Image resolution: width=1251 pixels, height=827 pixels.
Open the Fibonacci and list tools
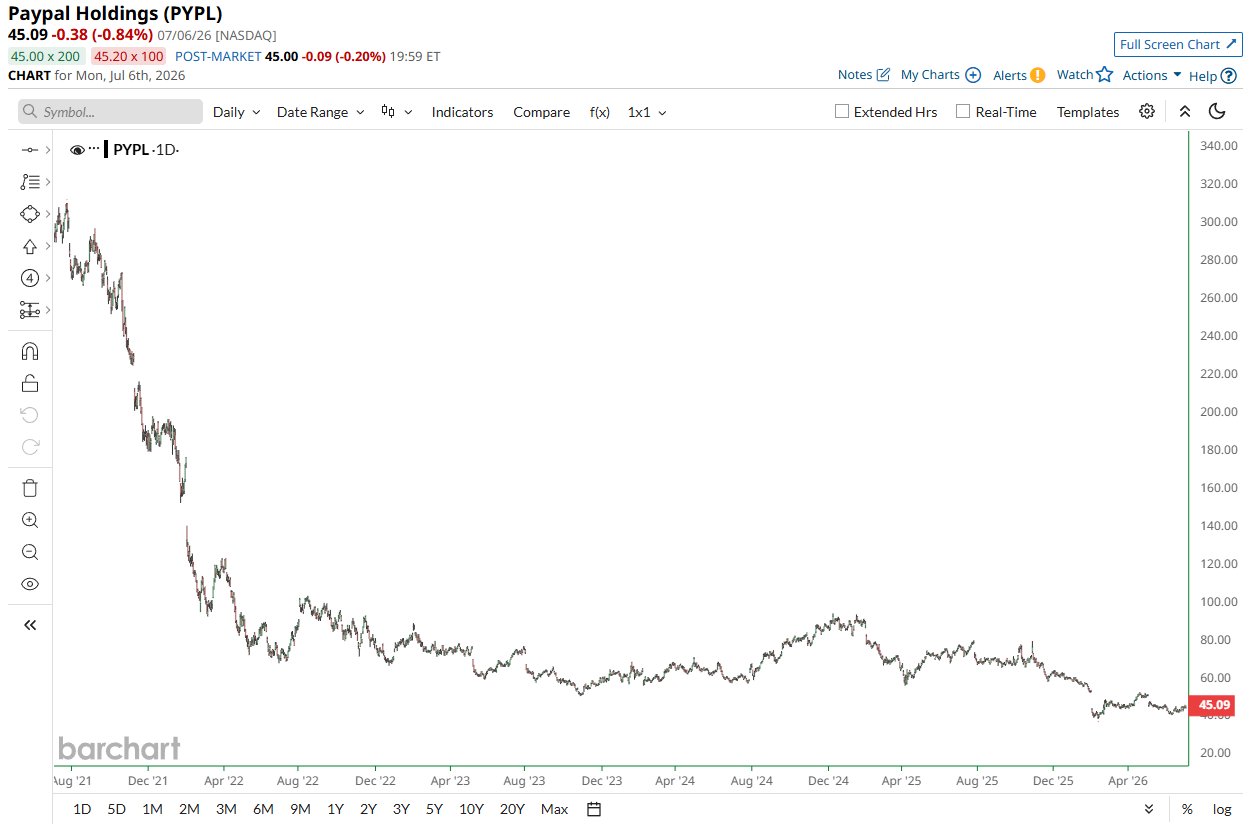click(x=30, y=182)
